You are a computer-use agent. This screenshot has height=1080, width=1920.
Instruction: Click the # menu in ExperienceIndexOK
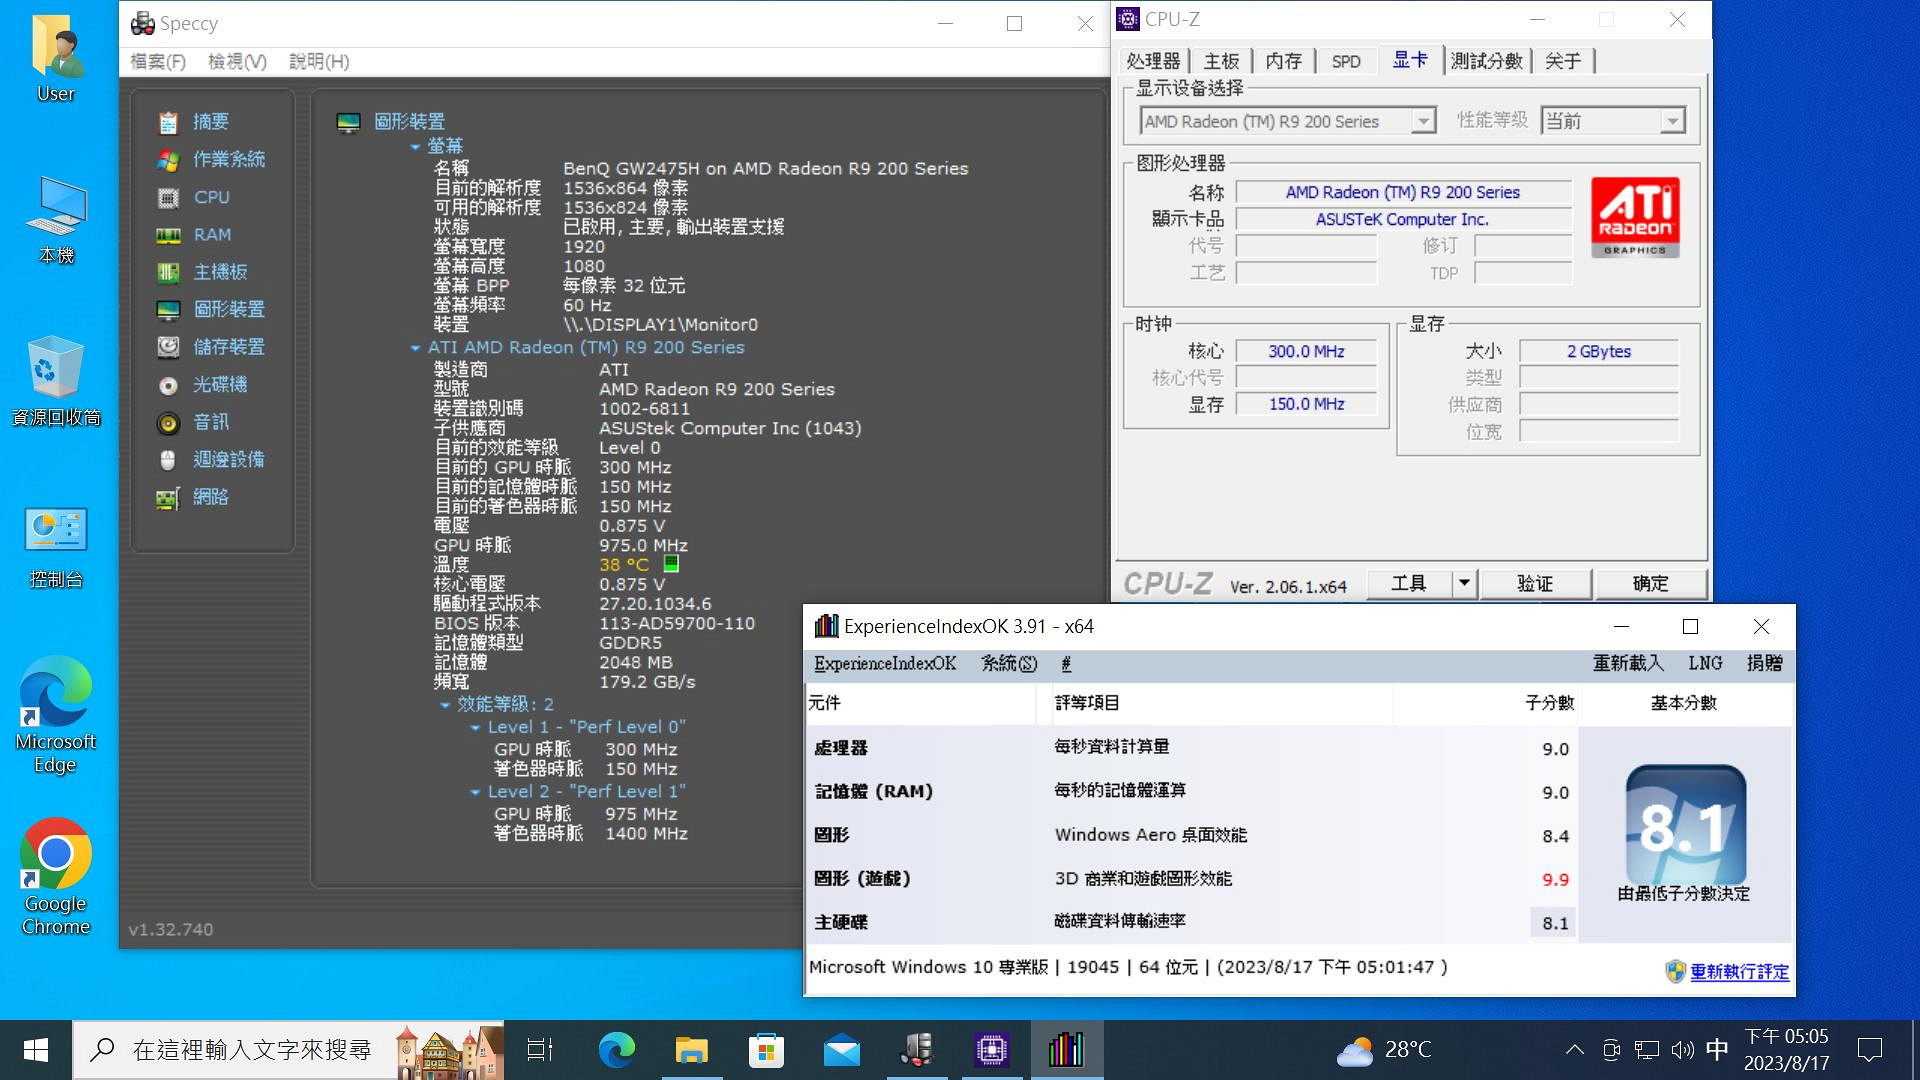click(x=1066, y=664)
